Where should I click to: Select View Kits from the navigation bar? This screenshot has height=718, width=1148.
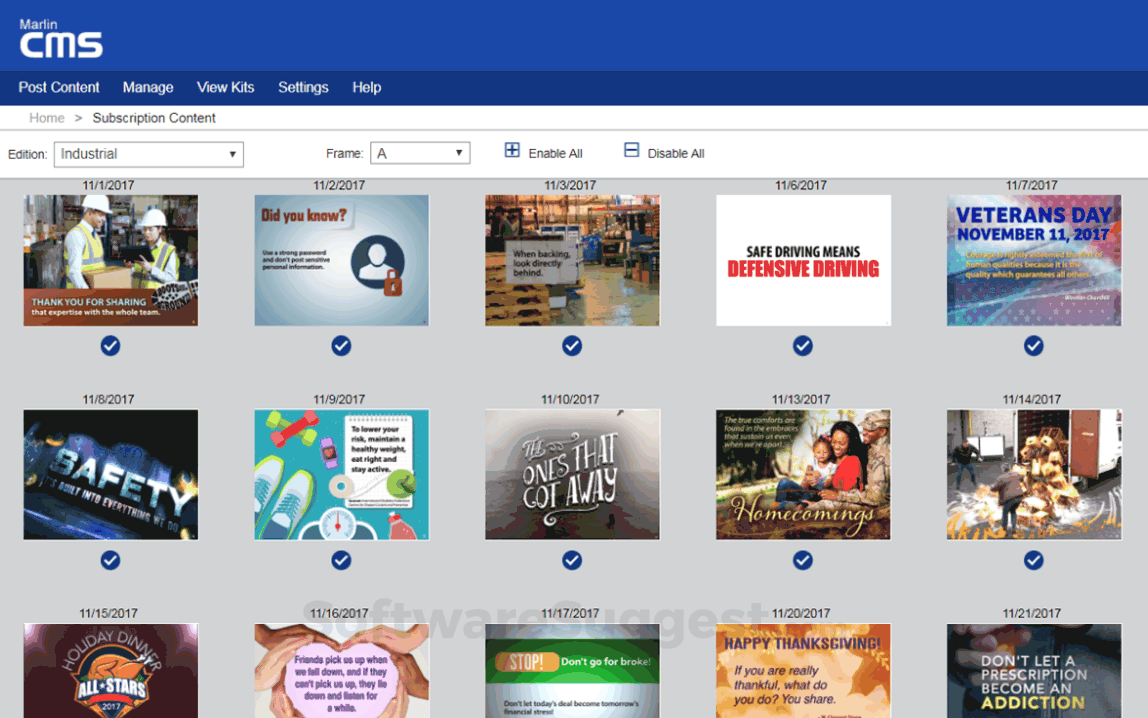pos(225,88)
